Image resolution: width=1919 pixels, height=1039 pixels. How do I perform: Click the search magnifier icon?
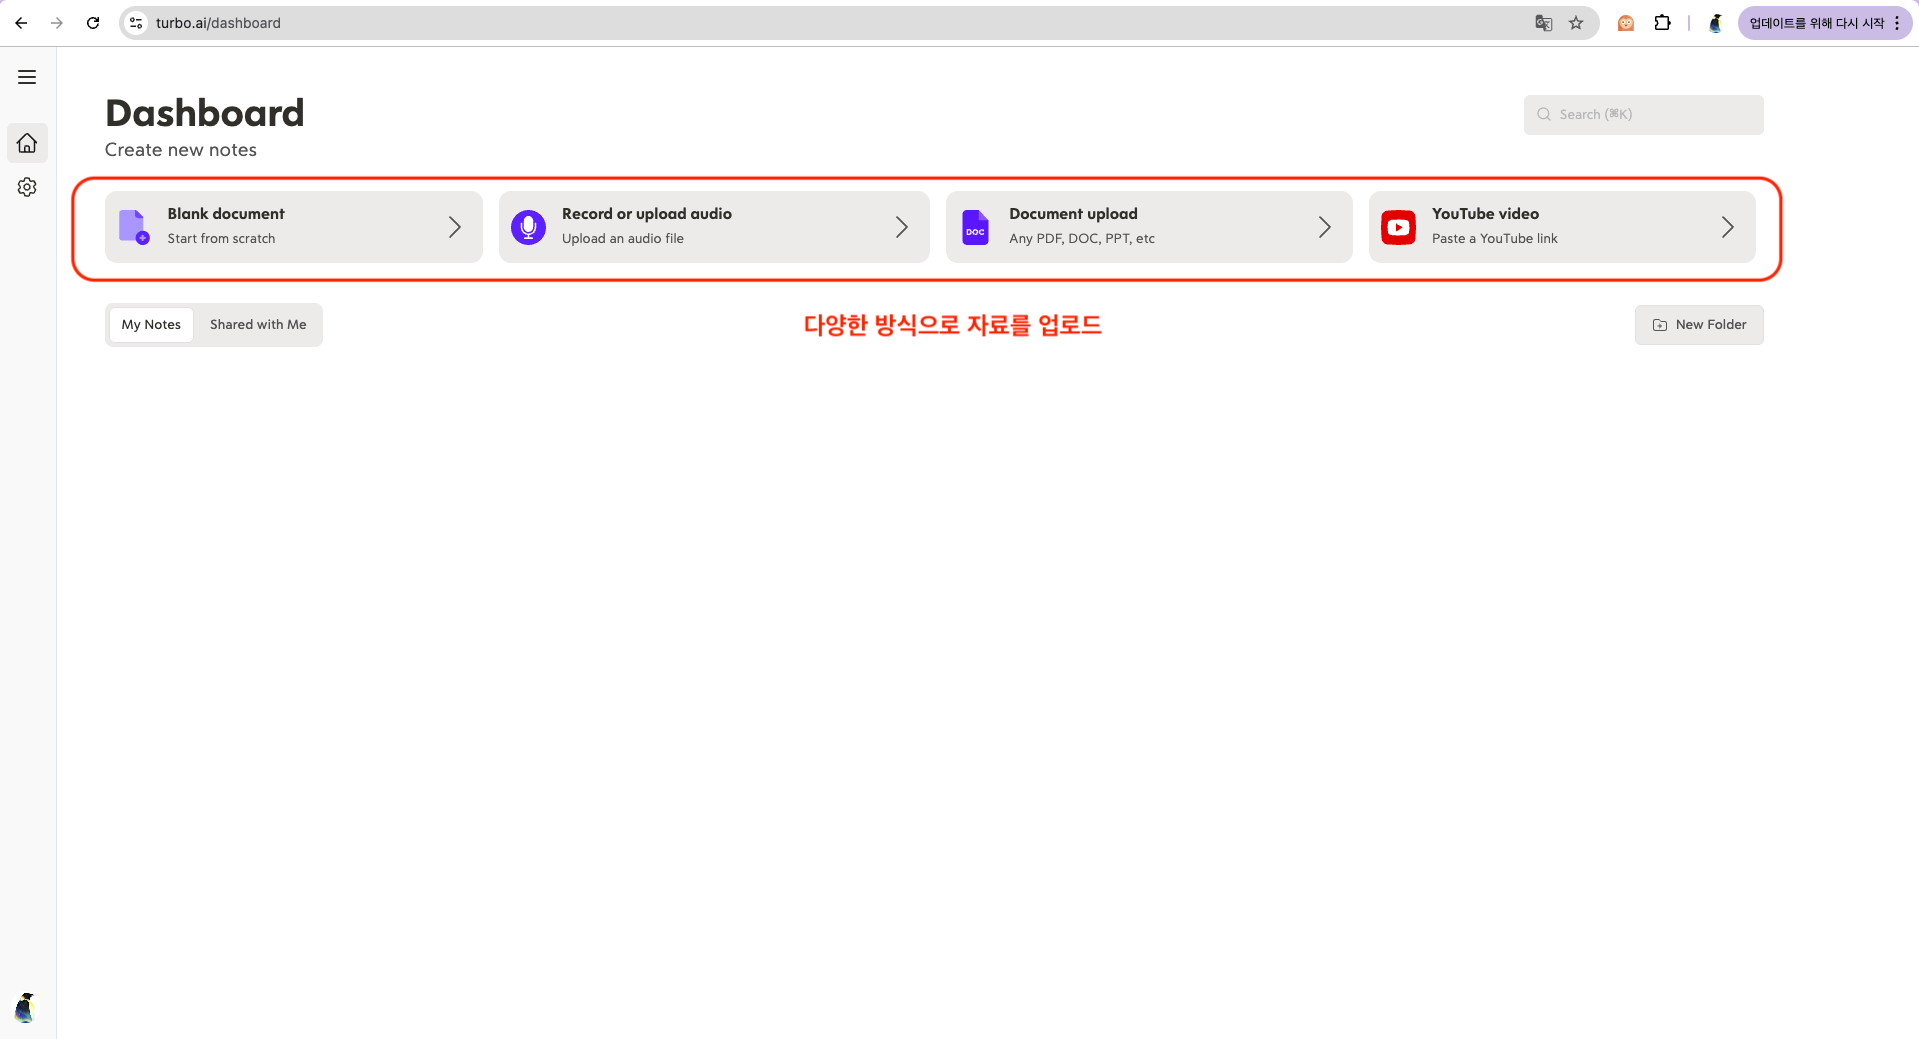click(1543, 114)
